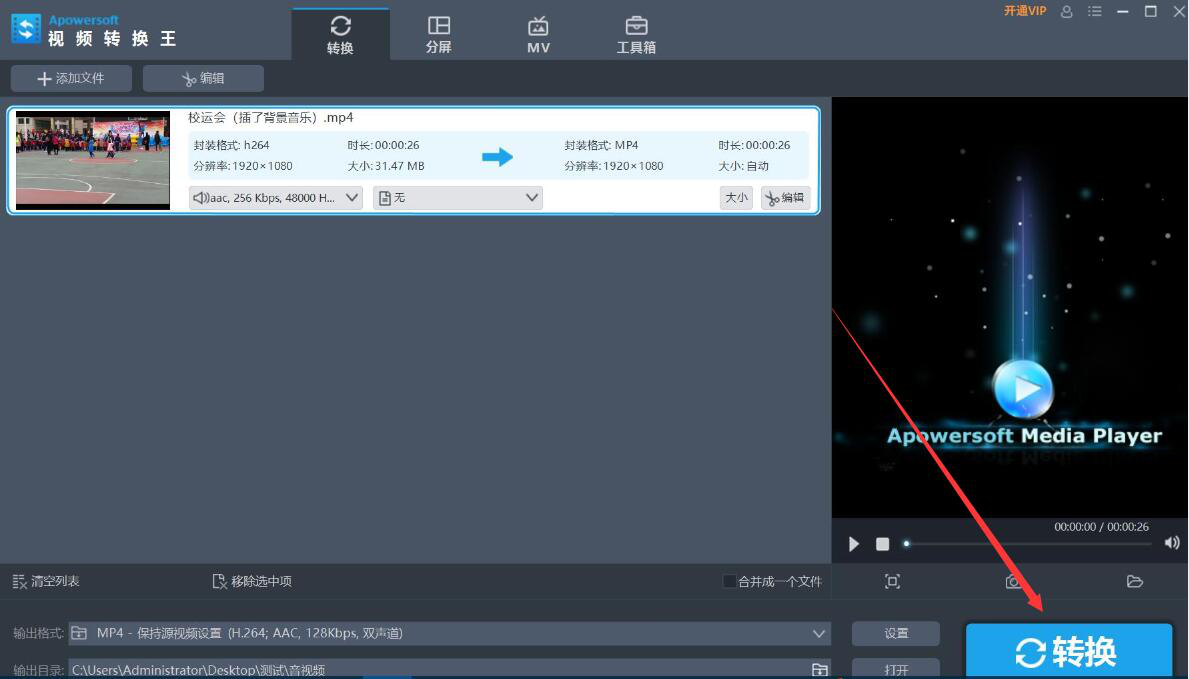The width and height of the screenshot is (1189, 679).
Task: Click the 打开 button
Action: (x=896, y=670)
